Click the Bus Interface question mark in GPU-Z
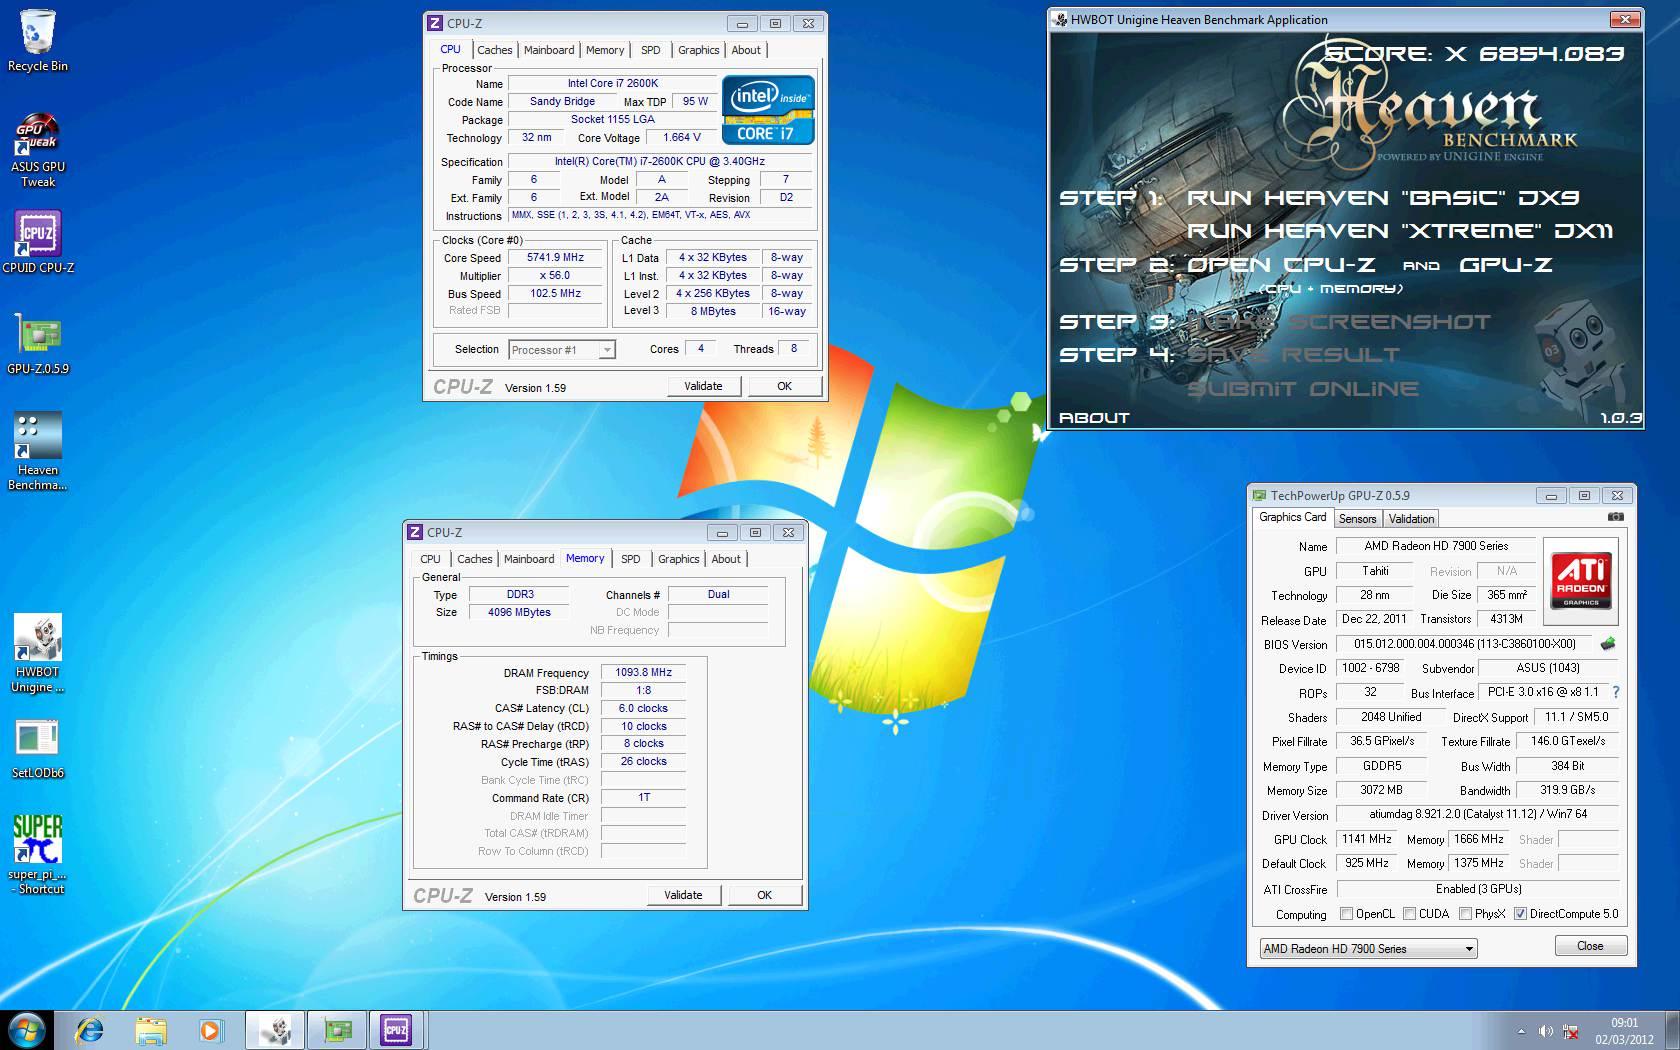The height and width of the screenshot is (1050, 1680). (x=1616, y=692)
